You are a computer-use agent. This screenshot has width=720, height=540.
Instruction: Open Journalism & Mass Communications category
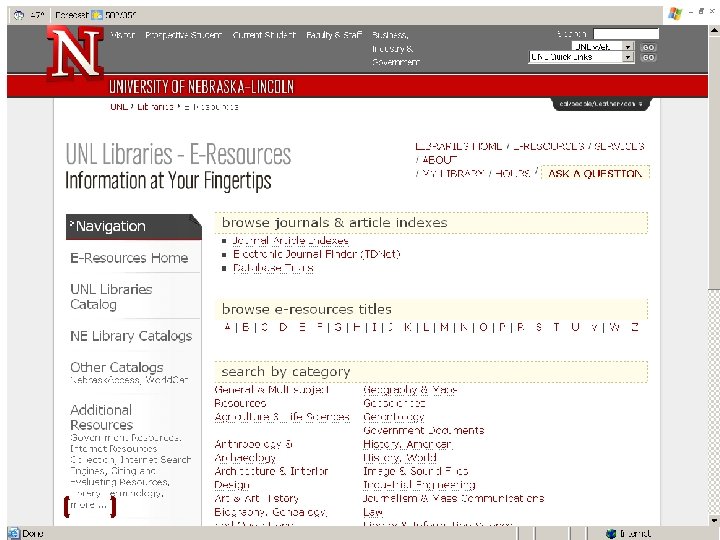453,498
